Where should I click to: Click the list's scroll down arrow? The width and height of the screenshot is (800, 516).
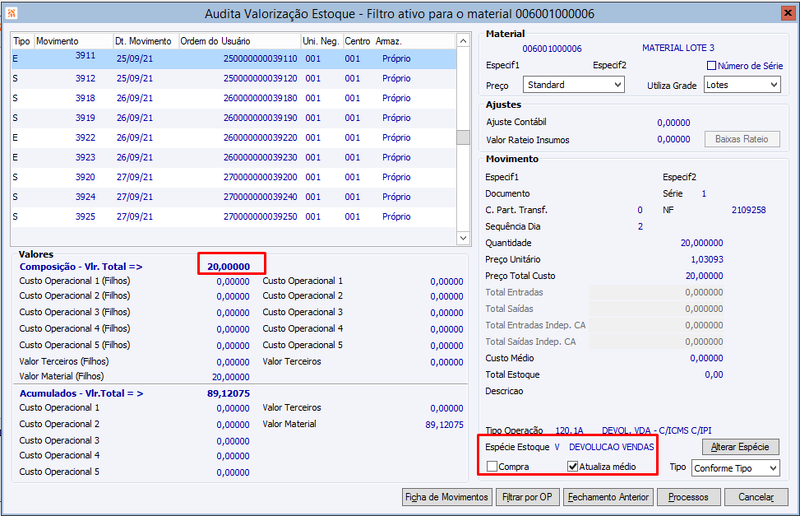[463, 238]
